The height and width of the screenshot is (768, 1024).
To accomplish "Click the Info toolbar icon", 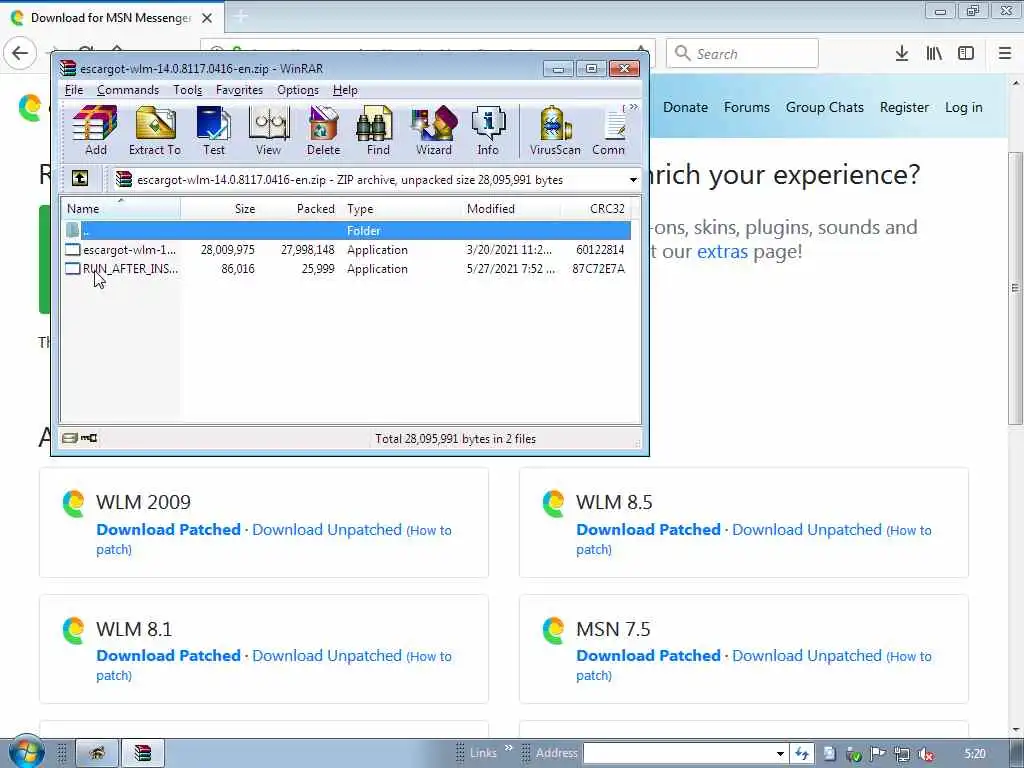I will pos(488,131).
